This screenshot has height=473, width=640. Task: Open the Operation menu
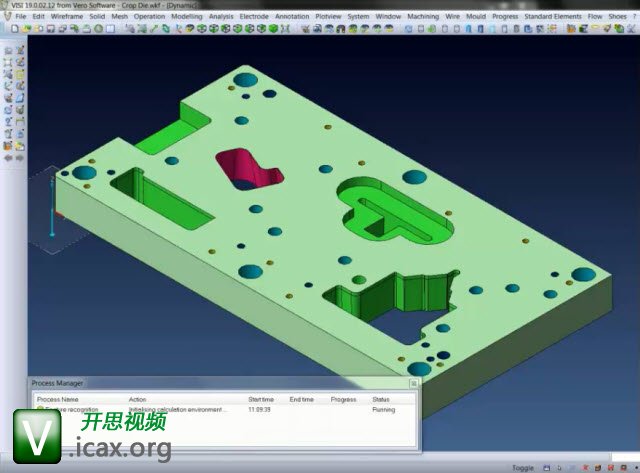[x=149, y=17]
